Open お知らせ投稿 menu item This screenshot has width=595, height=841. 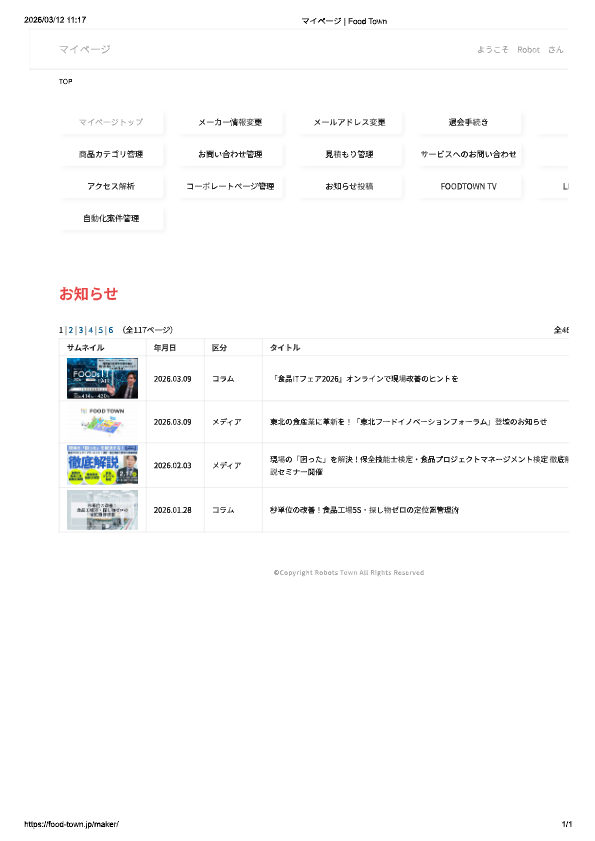[x=349, y=187]
